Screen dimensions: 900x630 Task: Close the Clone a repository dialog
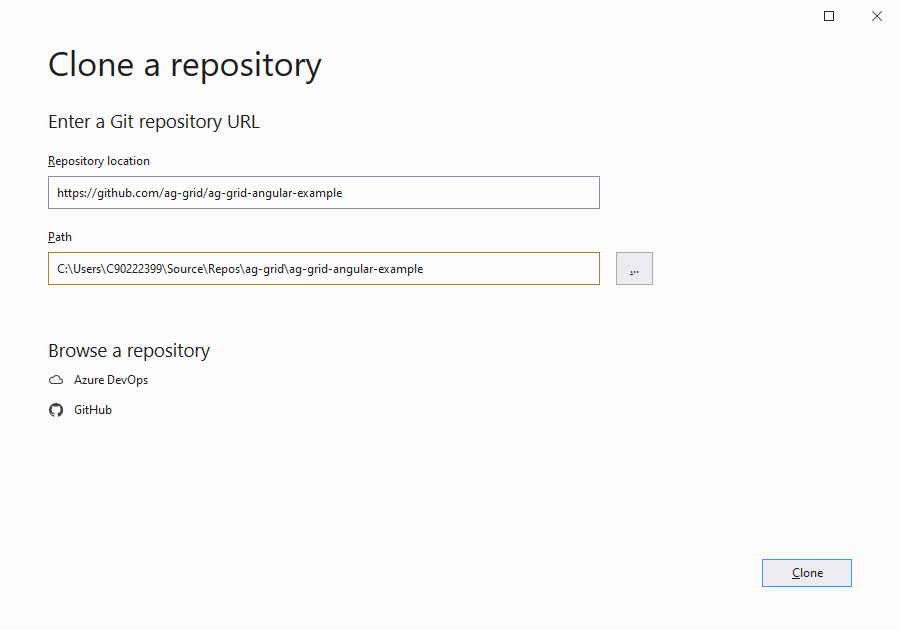[x=876, y=16]
